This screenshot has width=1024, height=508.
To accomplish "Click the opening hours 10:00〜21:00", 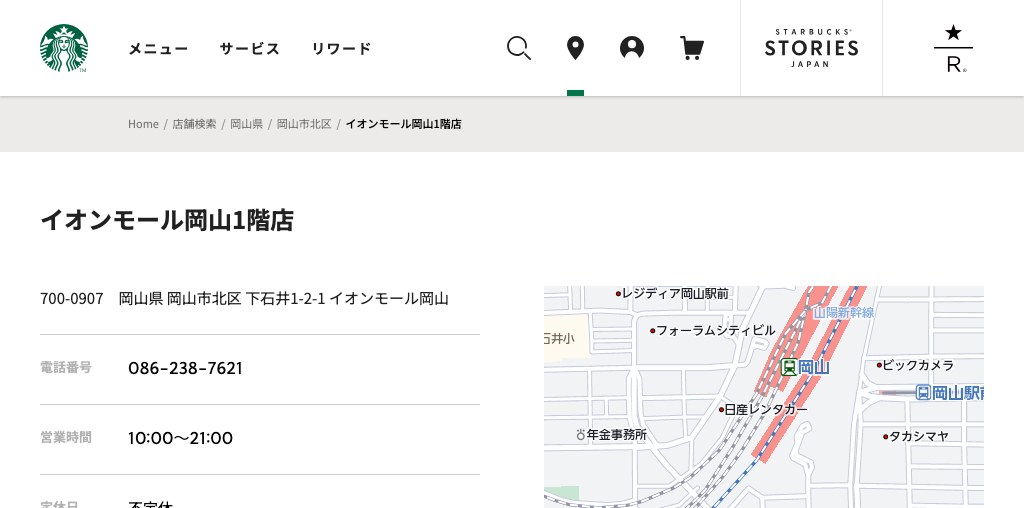I will (180, 438).
